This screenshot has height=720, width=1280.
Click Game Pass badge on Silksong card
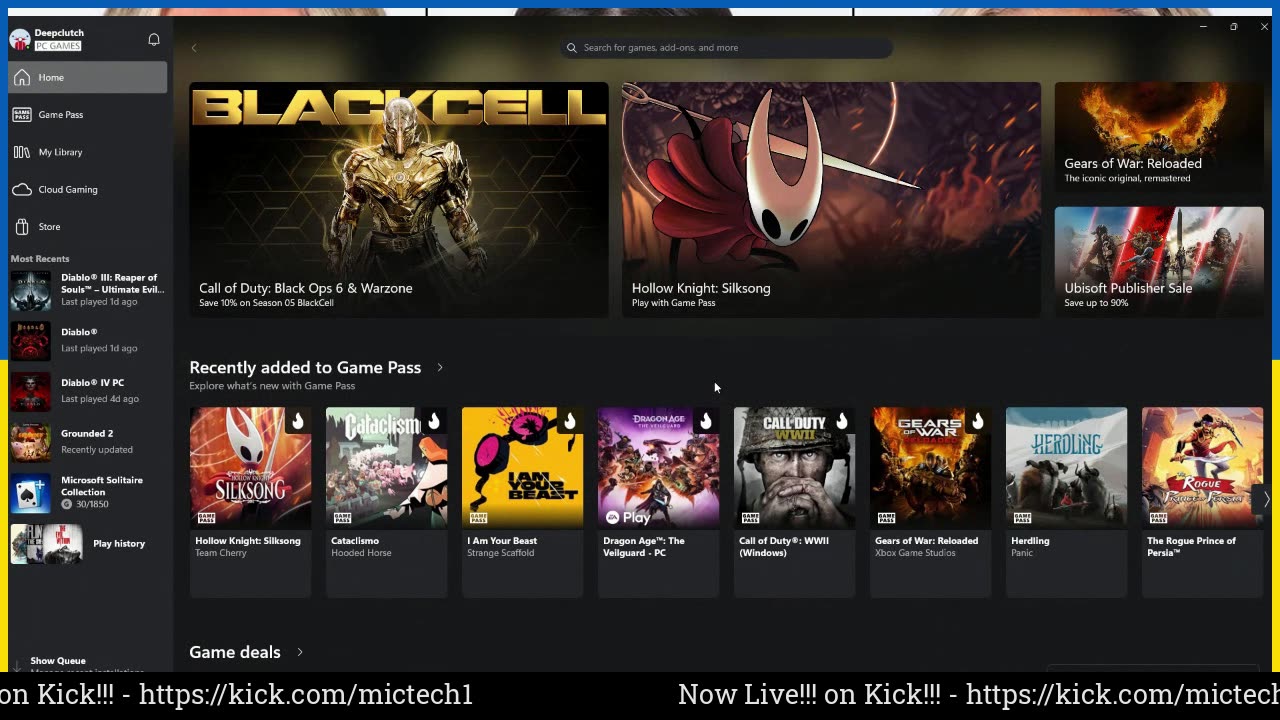(x=206, y=517)
